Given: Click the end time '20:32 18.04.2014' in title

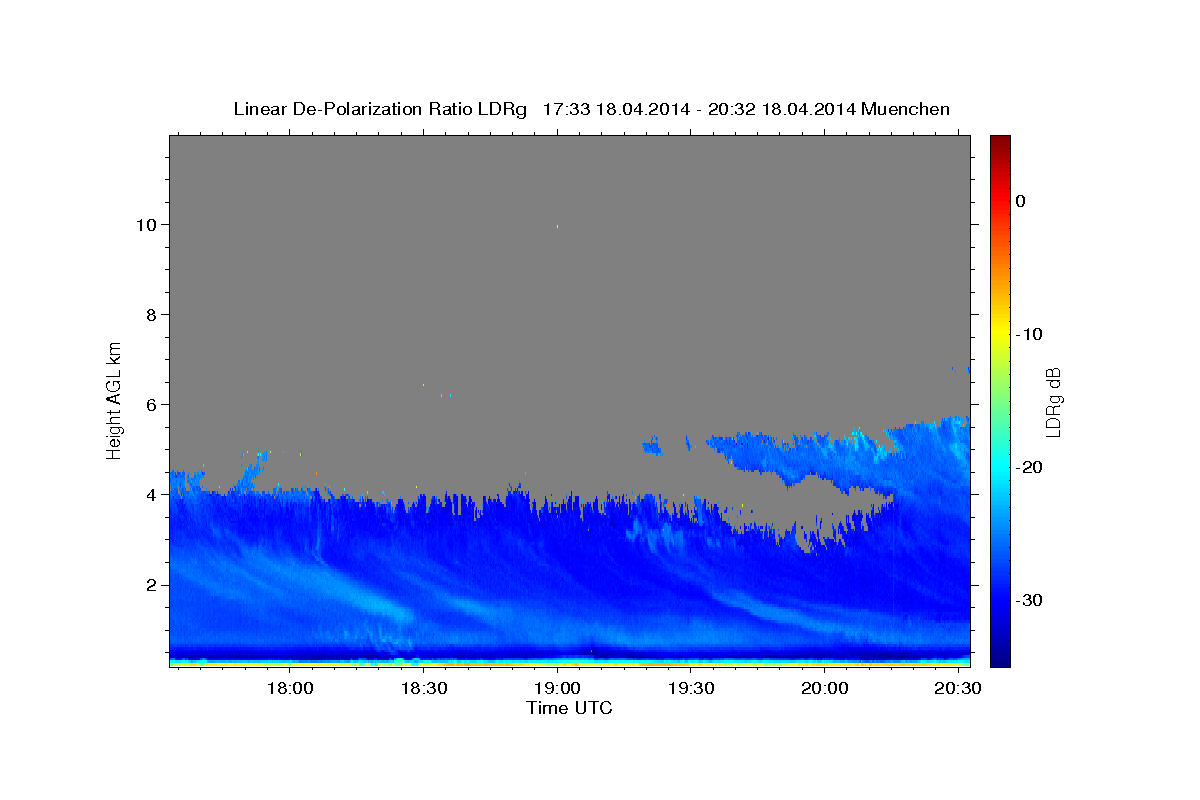Looking at the screenshot, I should (781, 109).
